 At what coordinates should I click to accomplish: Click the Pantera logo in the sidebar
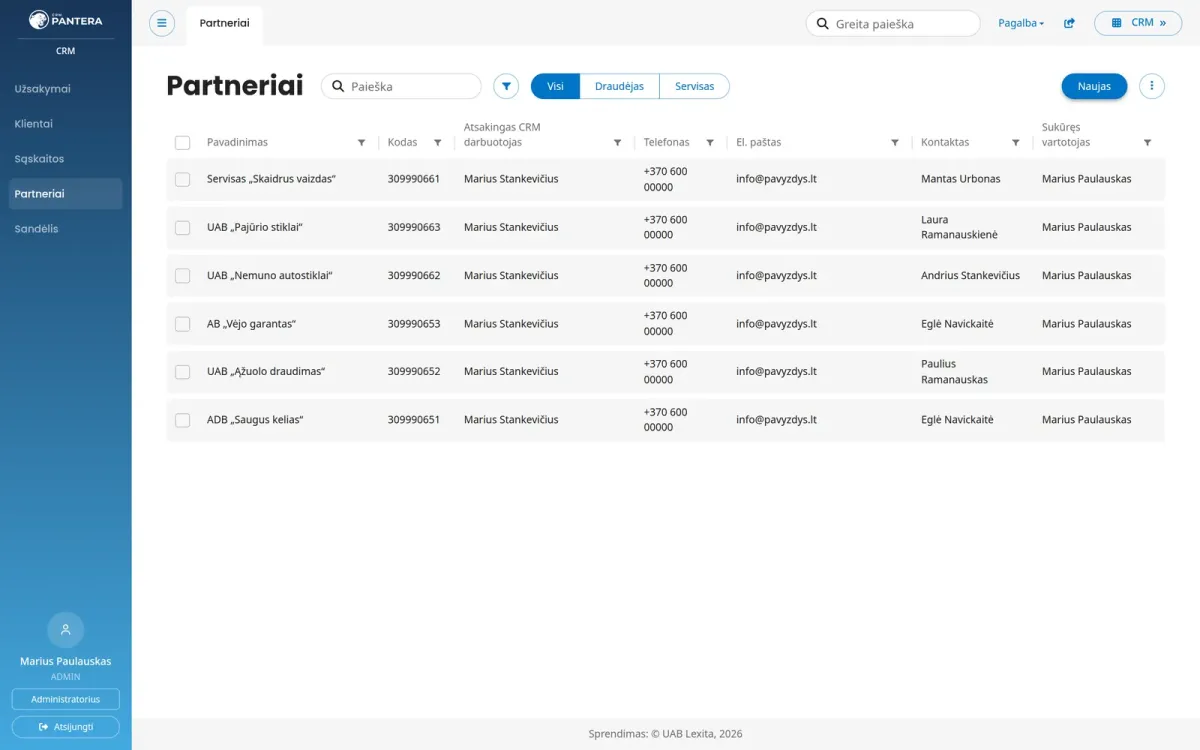[65, 20]
